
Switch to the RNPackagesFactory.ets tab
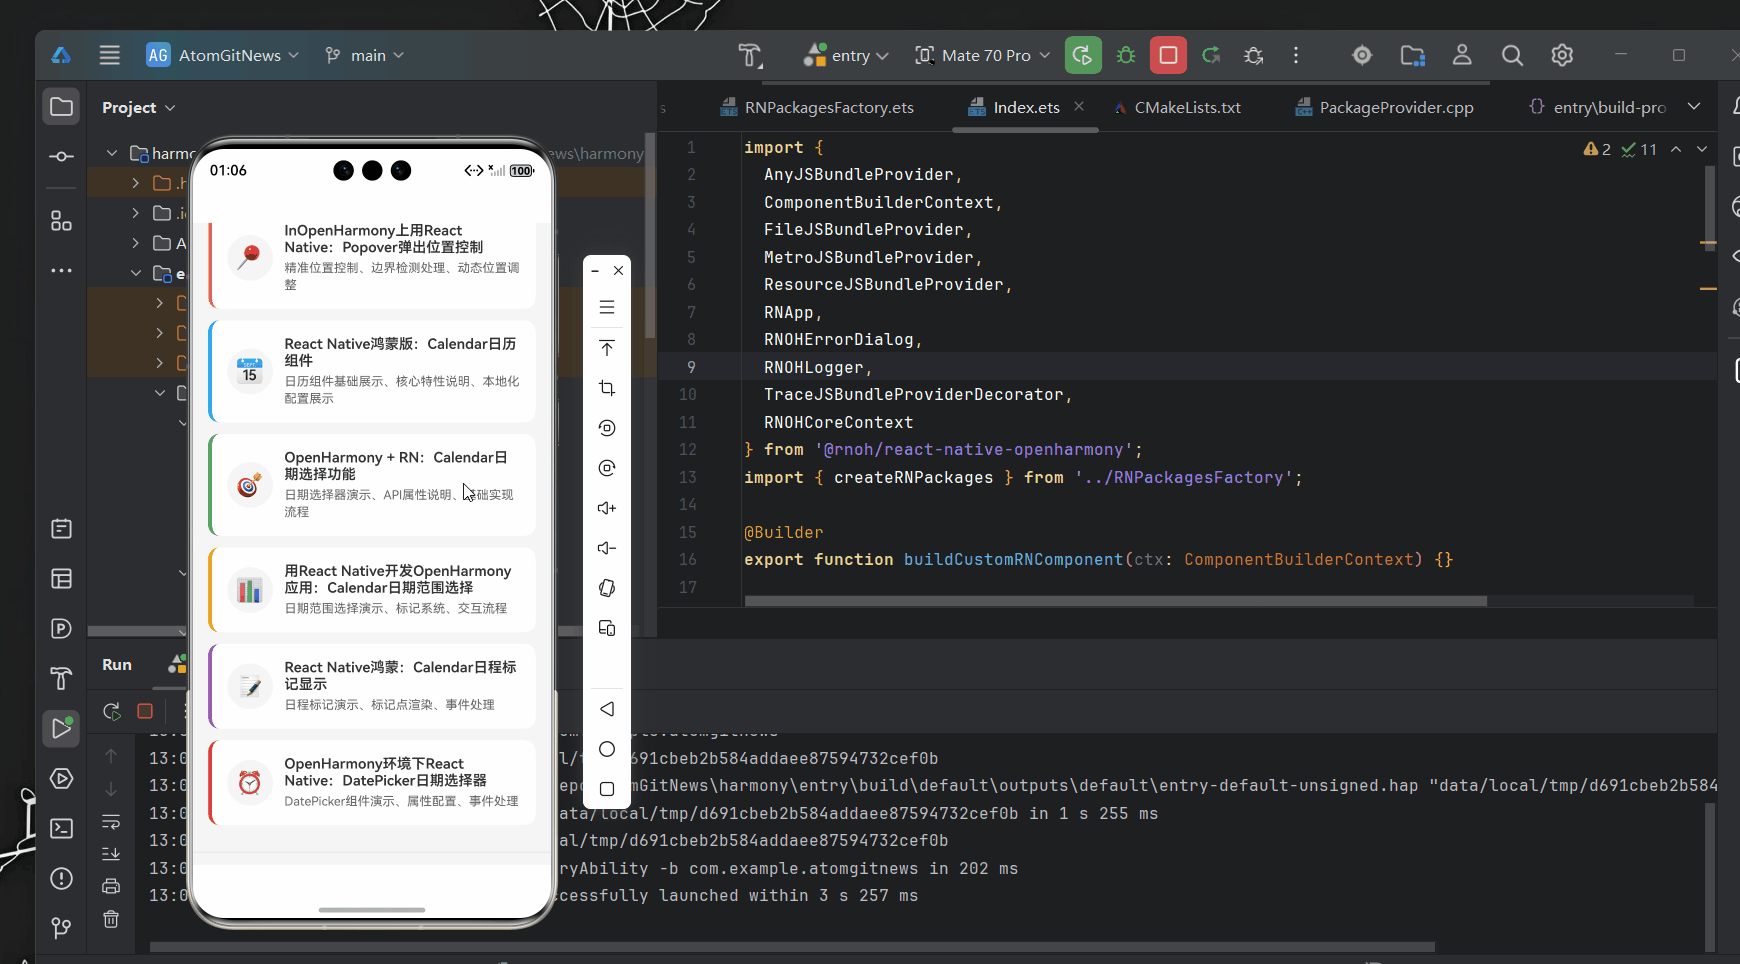817,107
